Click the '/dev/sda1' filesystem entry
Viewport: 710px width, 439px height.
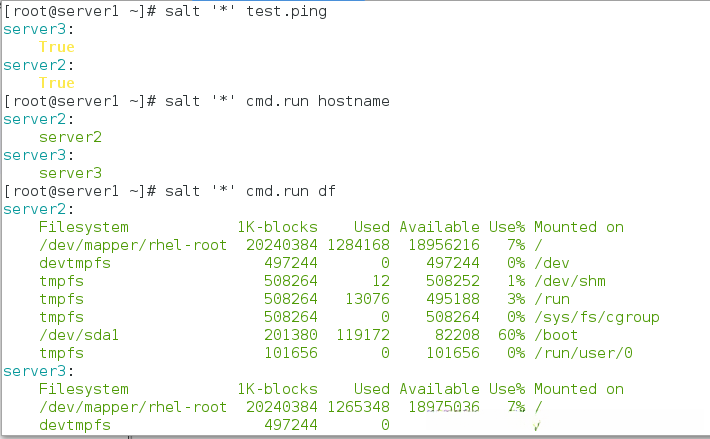78,335
